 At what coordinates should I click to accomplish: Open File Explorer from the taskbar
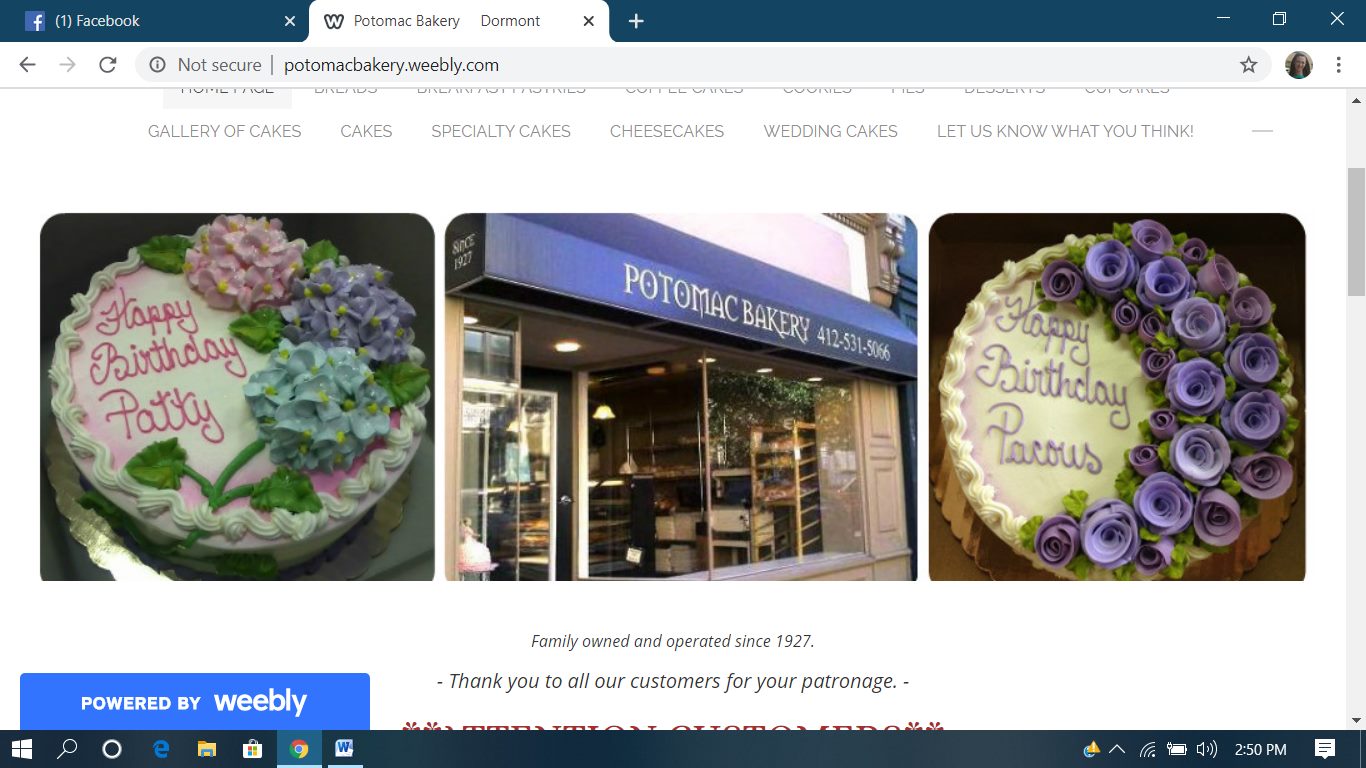[206, 749]
